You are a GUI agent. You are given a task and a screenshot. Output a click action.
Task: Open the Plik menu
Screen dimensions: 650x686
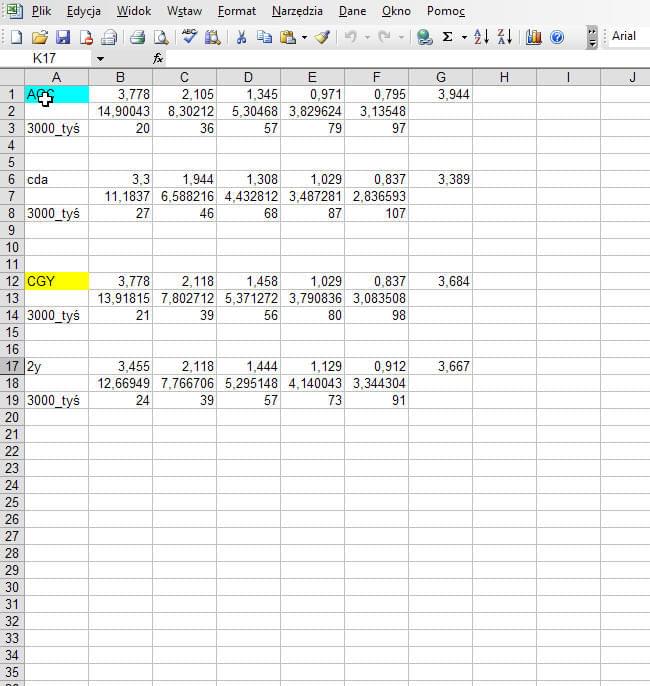pos(42,11)
